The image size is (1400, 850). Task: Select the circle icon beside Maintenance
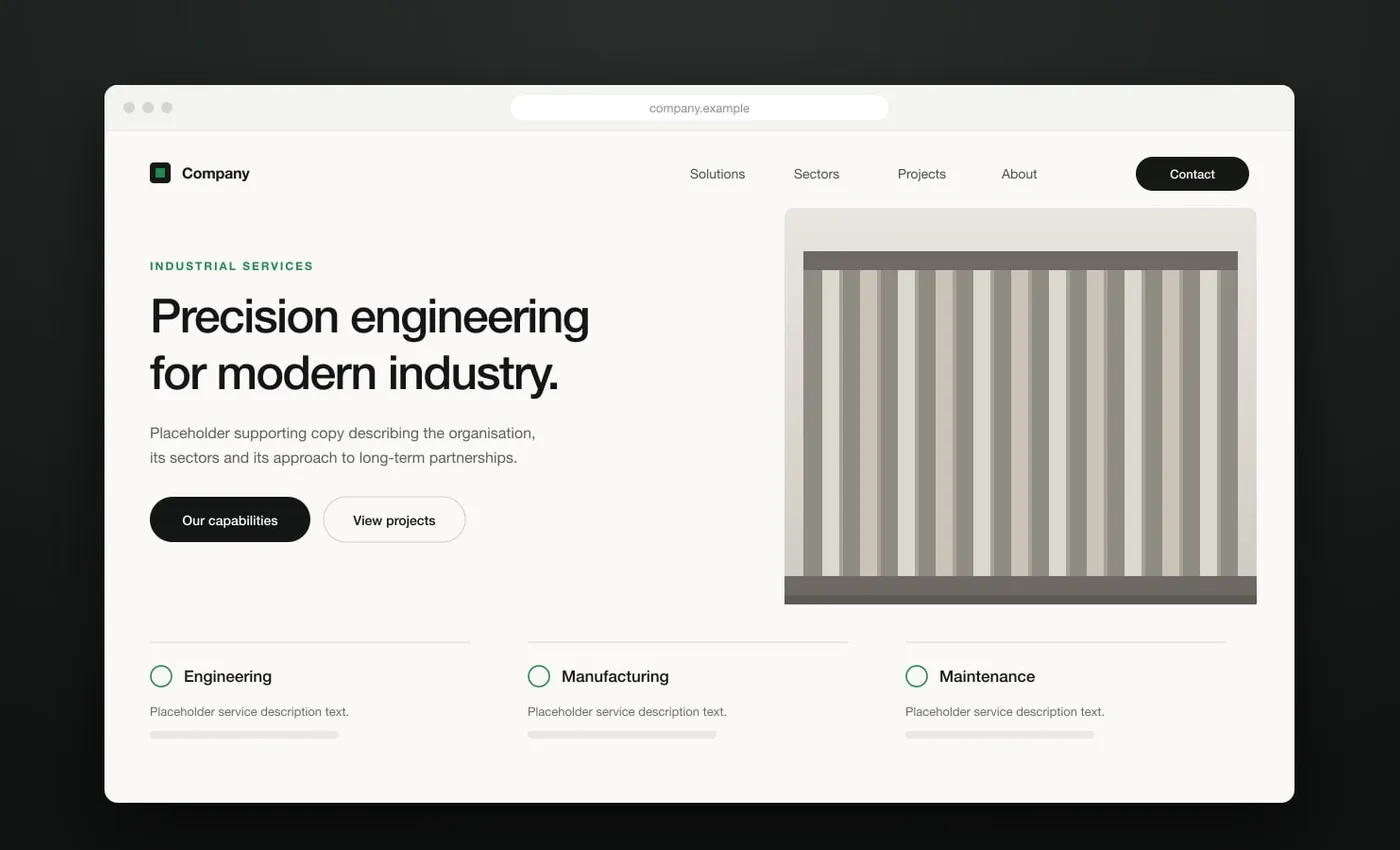click(x=917, y=676)
